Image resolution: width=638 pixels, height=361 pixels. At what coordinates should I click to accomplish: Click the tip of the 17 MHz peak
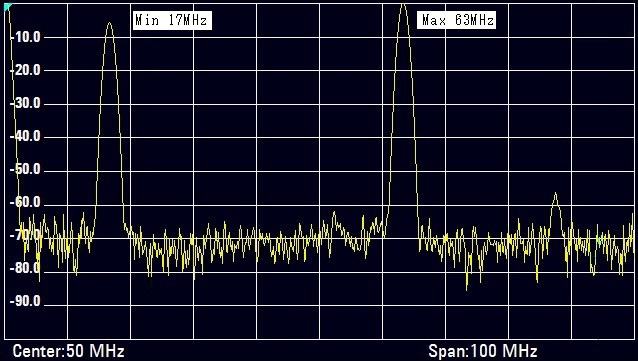[109, 24]
